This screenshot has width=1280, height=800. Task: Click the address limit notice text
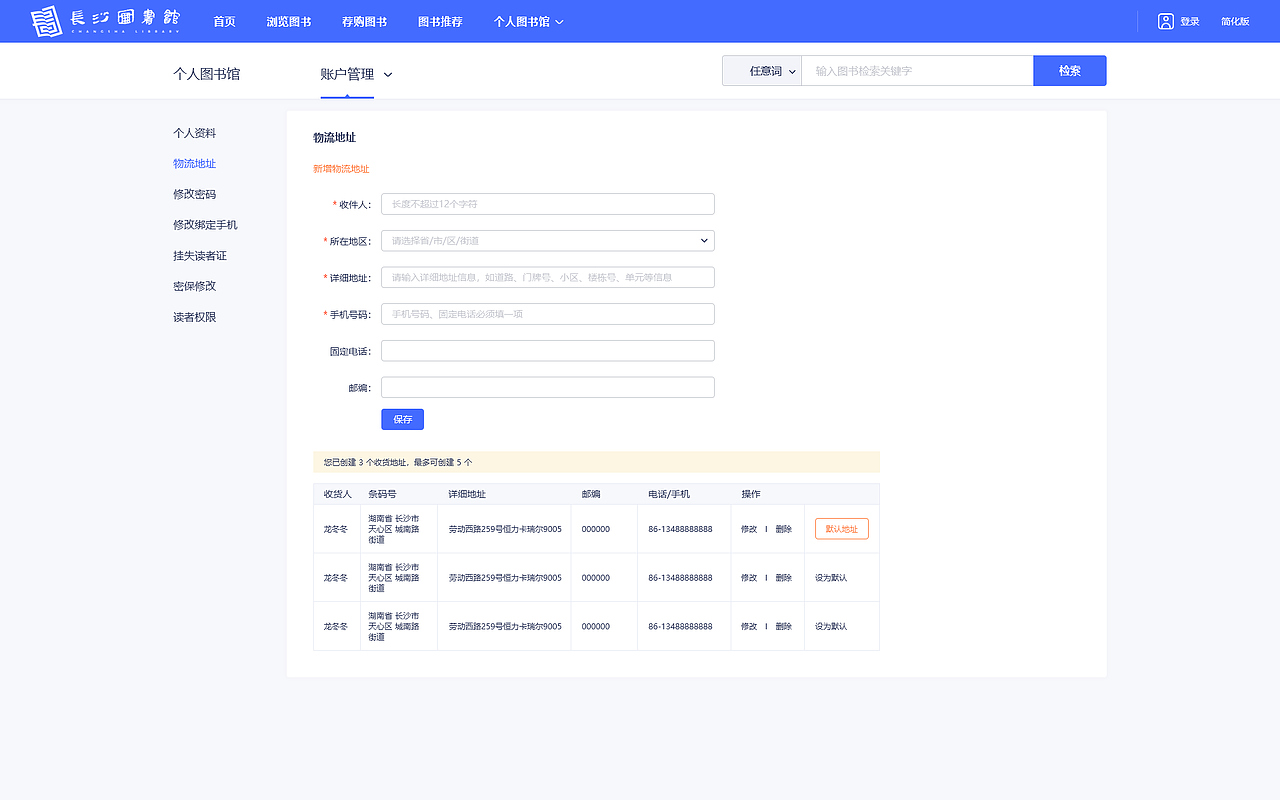pyautogui.click(x=398, y=463)
